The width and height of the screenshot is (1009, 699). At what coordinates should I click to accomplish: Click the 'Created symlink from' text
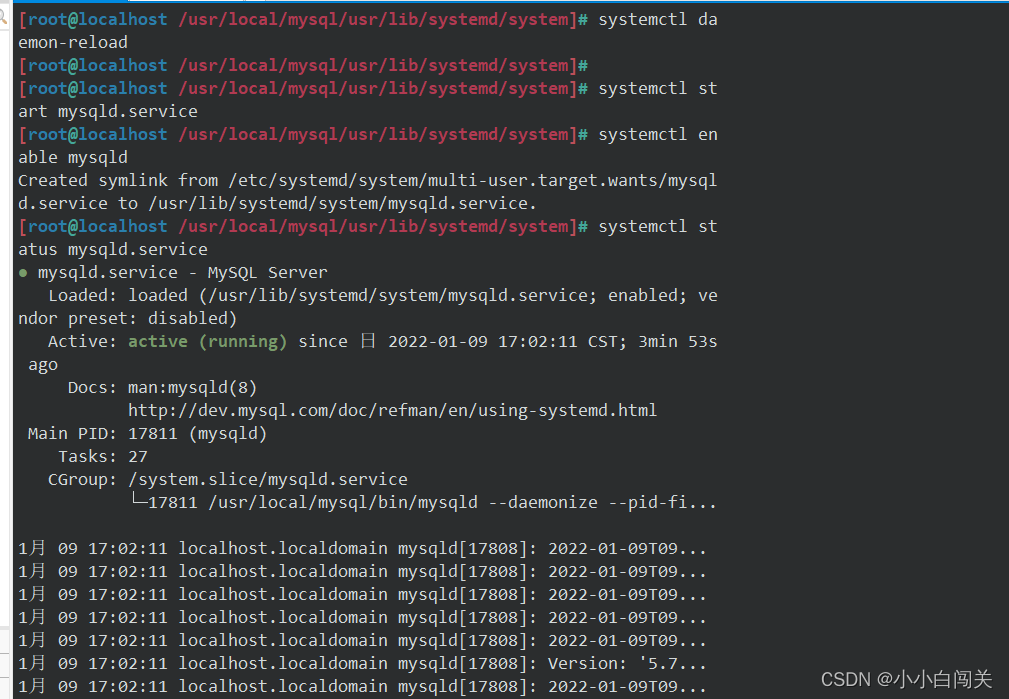[x=118, y=180]
